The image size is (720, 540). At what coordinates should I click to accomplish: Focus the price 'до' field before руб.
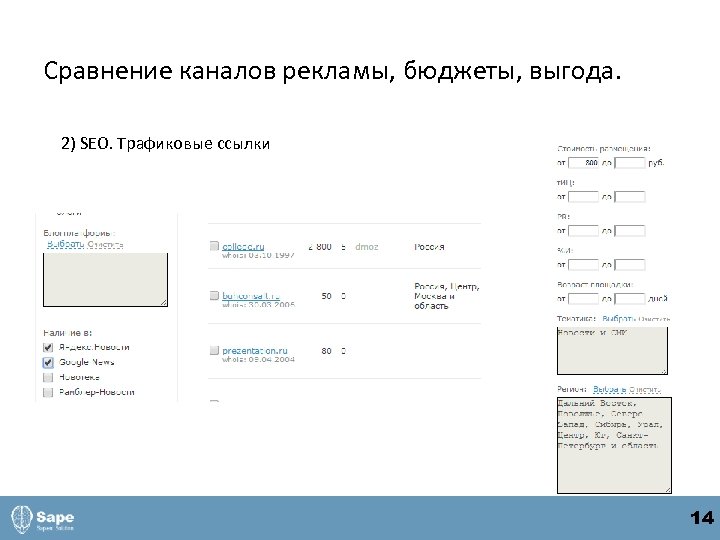(x=630, y=163)
